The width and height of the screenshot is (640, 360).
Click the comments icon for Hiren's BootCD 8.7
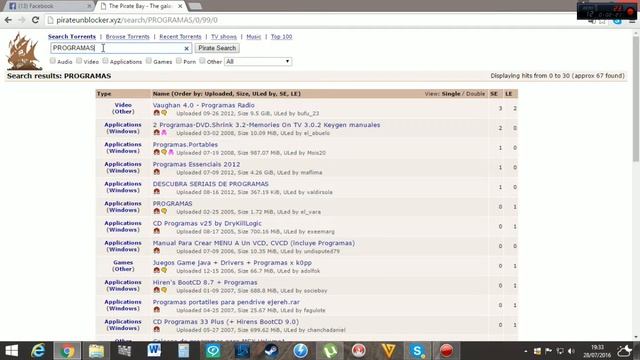click(164, 290)
